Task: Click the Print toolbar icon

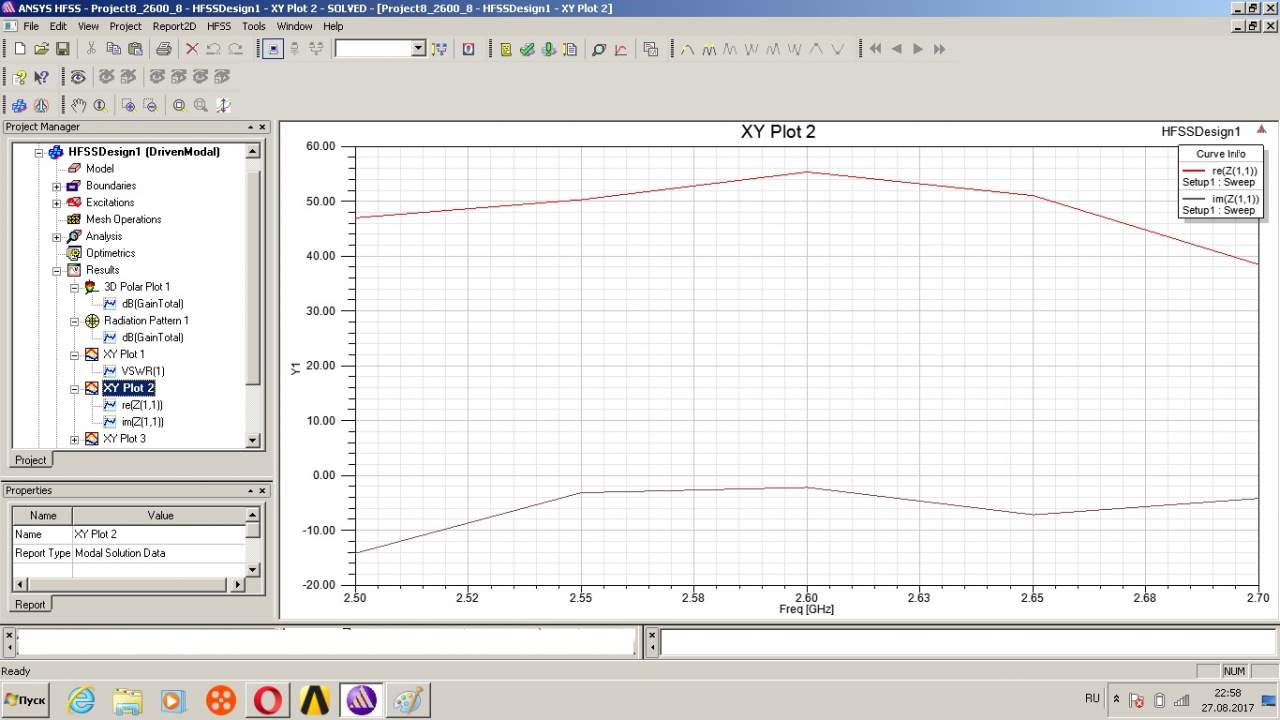Action: coord(164,49)
